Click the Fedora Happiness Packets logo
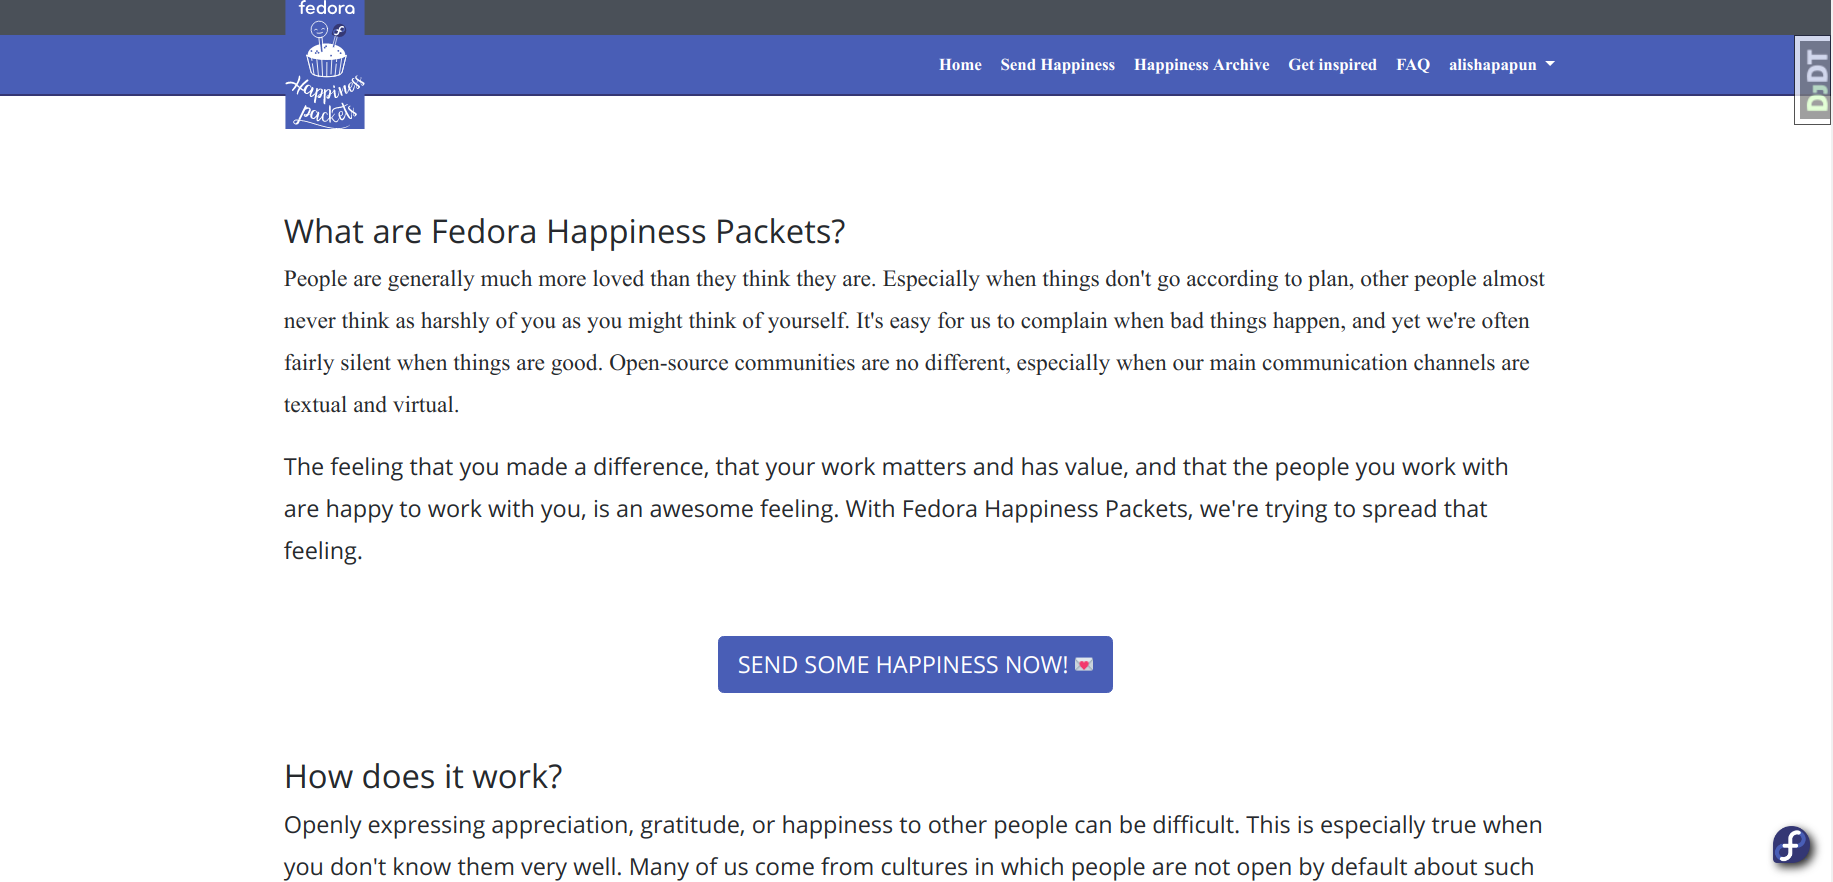 coord(325,64)
